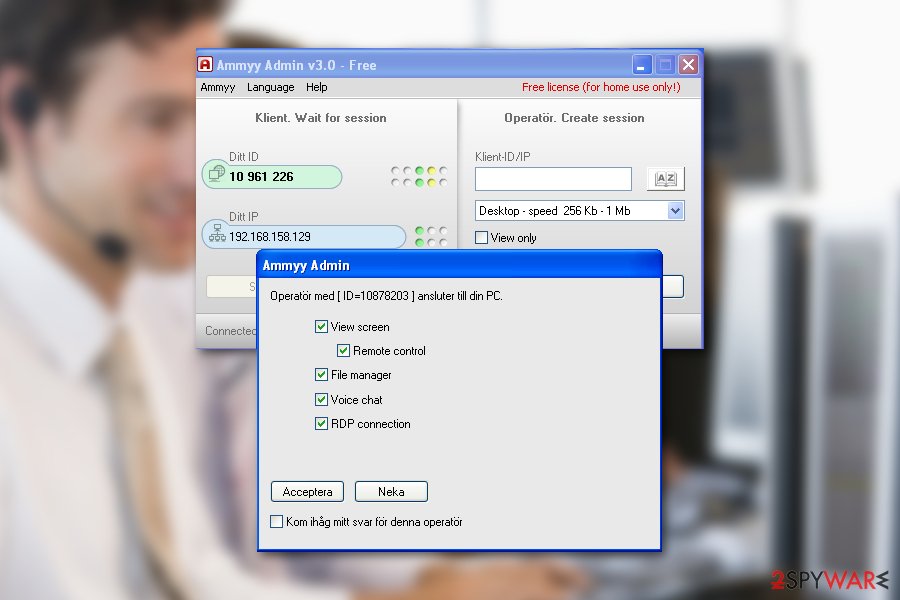
Task: Select the Ditt IP value 192.168.158.129
Action: [x=270, y=237]
